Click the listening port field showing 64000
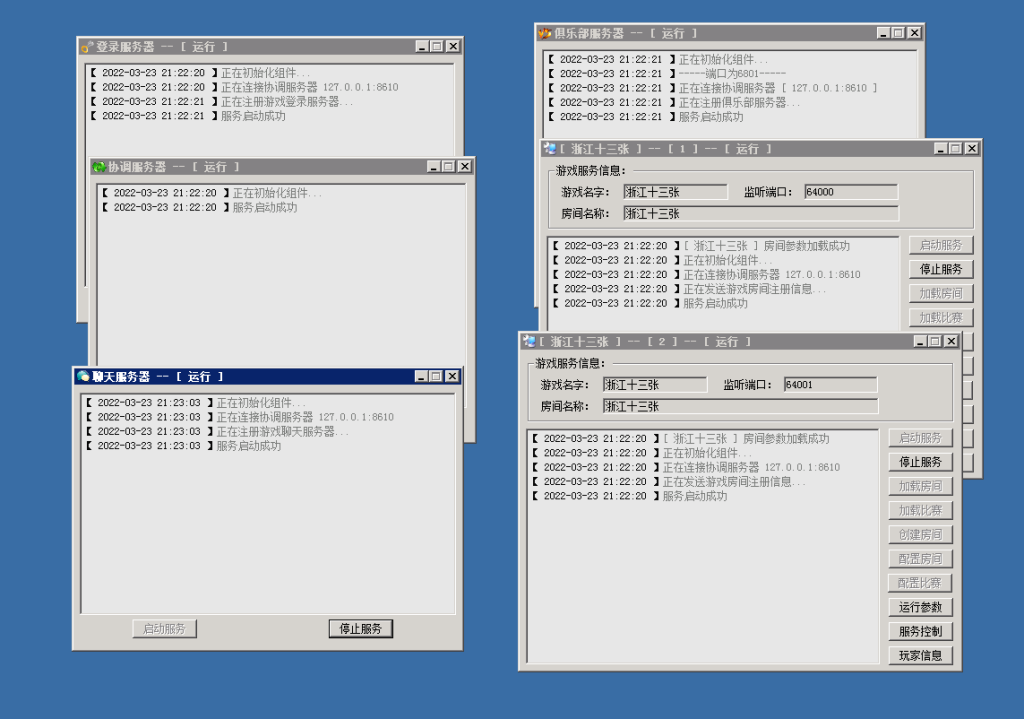This screenshot has width=1024, height=719. click(850, 192)
